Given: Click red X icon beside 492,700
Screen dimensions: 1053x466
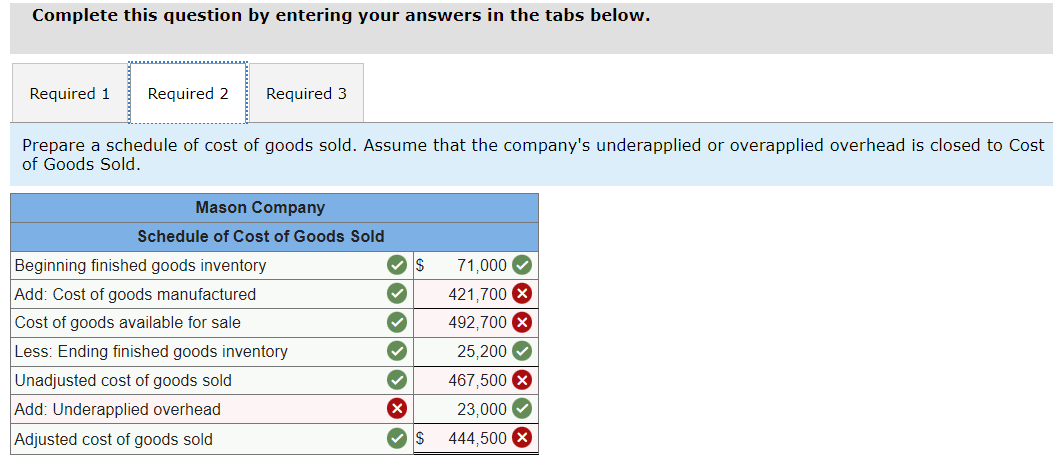Looking at the screenshot, I should point(522,323).
